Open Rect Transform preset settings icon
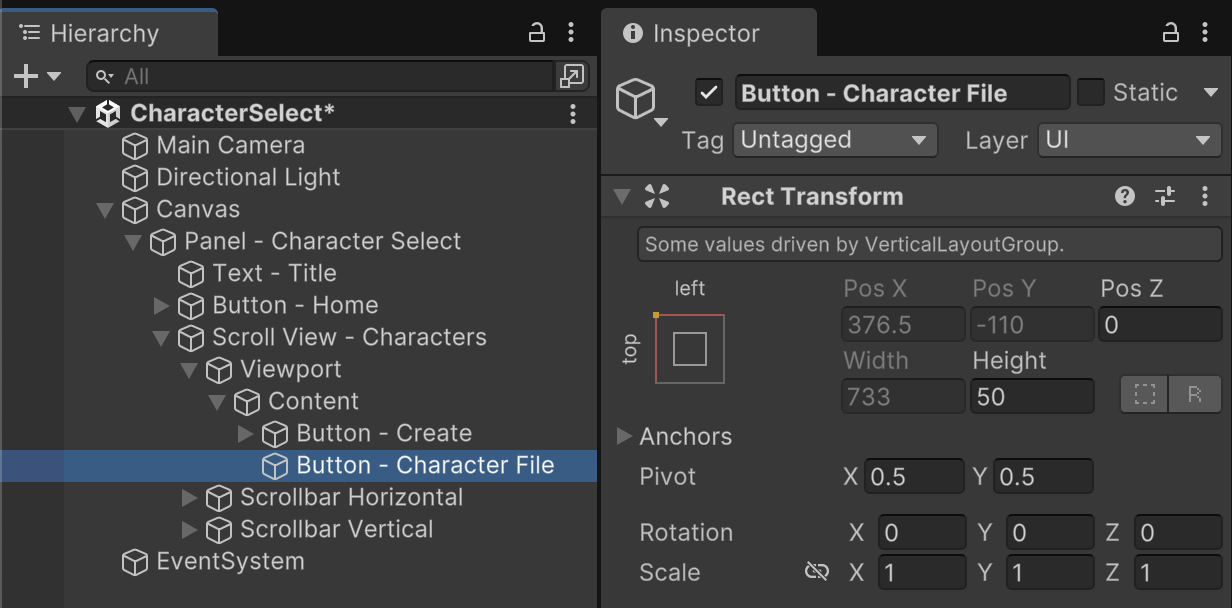This screenshot has width=1232, height=608. coord(1165,197)
